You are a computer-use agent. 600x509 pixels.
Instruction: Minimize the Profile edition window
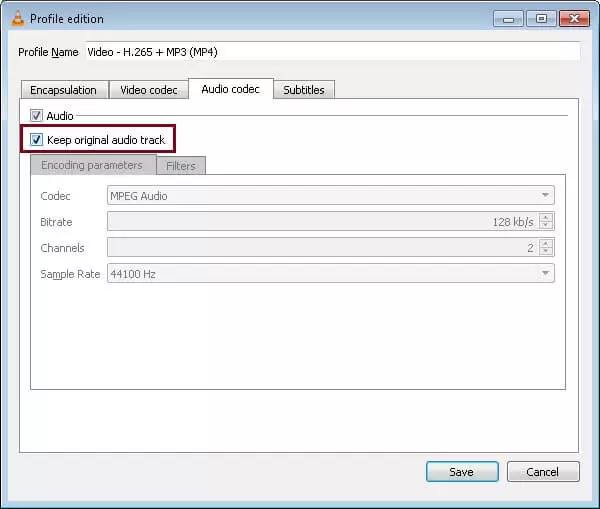pyautogui.click(x=509, y=18)
